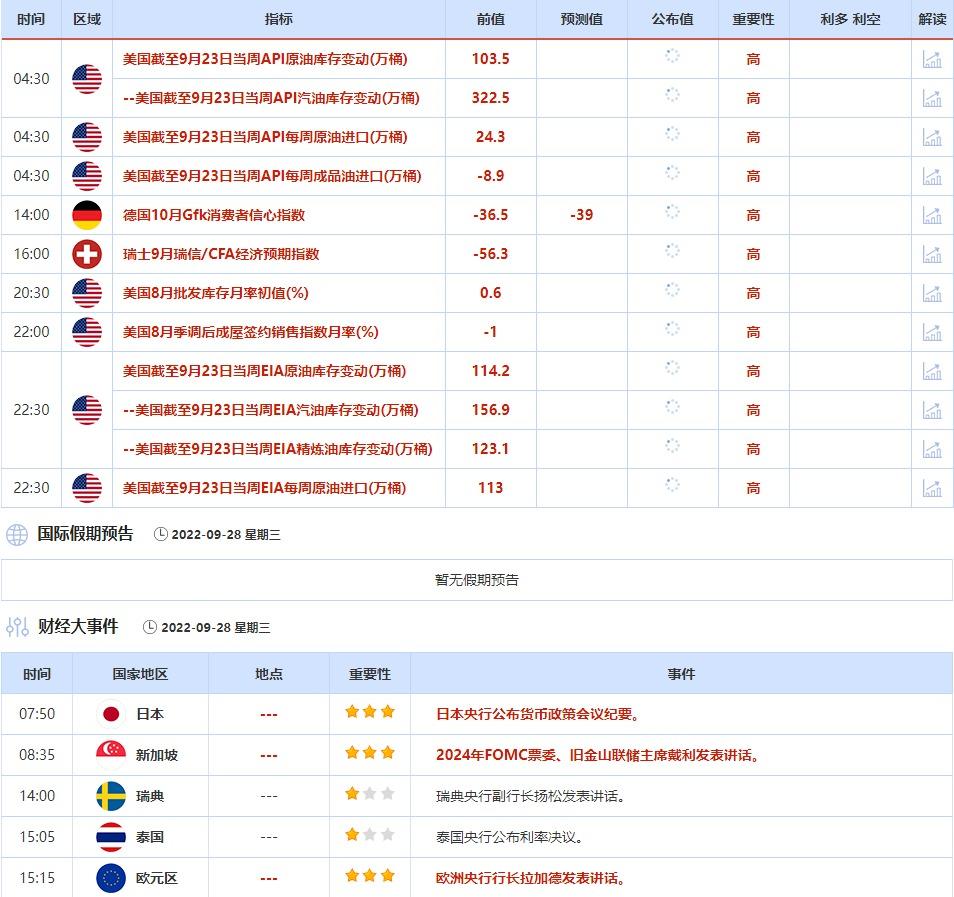Screen dimensions: 954x897
Task: Click the US flag beside 20:30
Action: [87, 293]
